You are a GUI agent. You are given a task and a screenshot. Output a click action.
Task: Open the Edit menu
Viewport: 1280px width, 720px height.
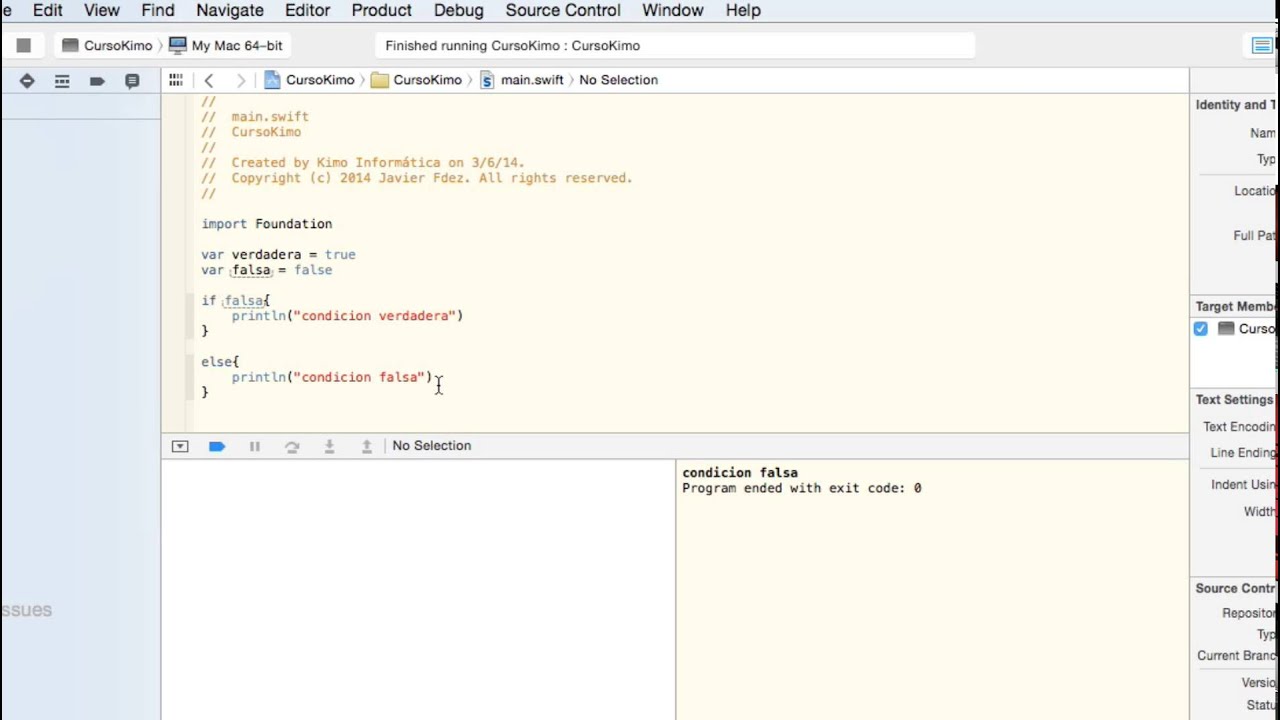click(47, 10)
